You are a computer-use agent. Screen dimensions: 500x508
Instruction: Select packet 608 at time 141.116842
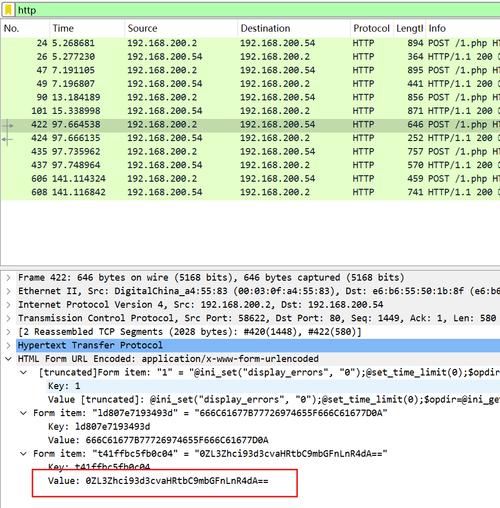click(250, 192)
